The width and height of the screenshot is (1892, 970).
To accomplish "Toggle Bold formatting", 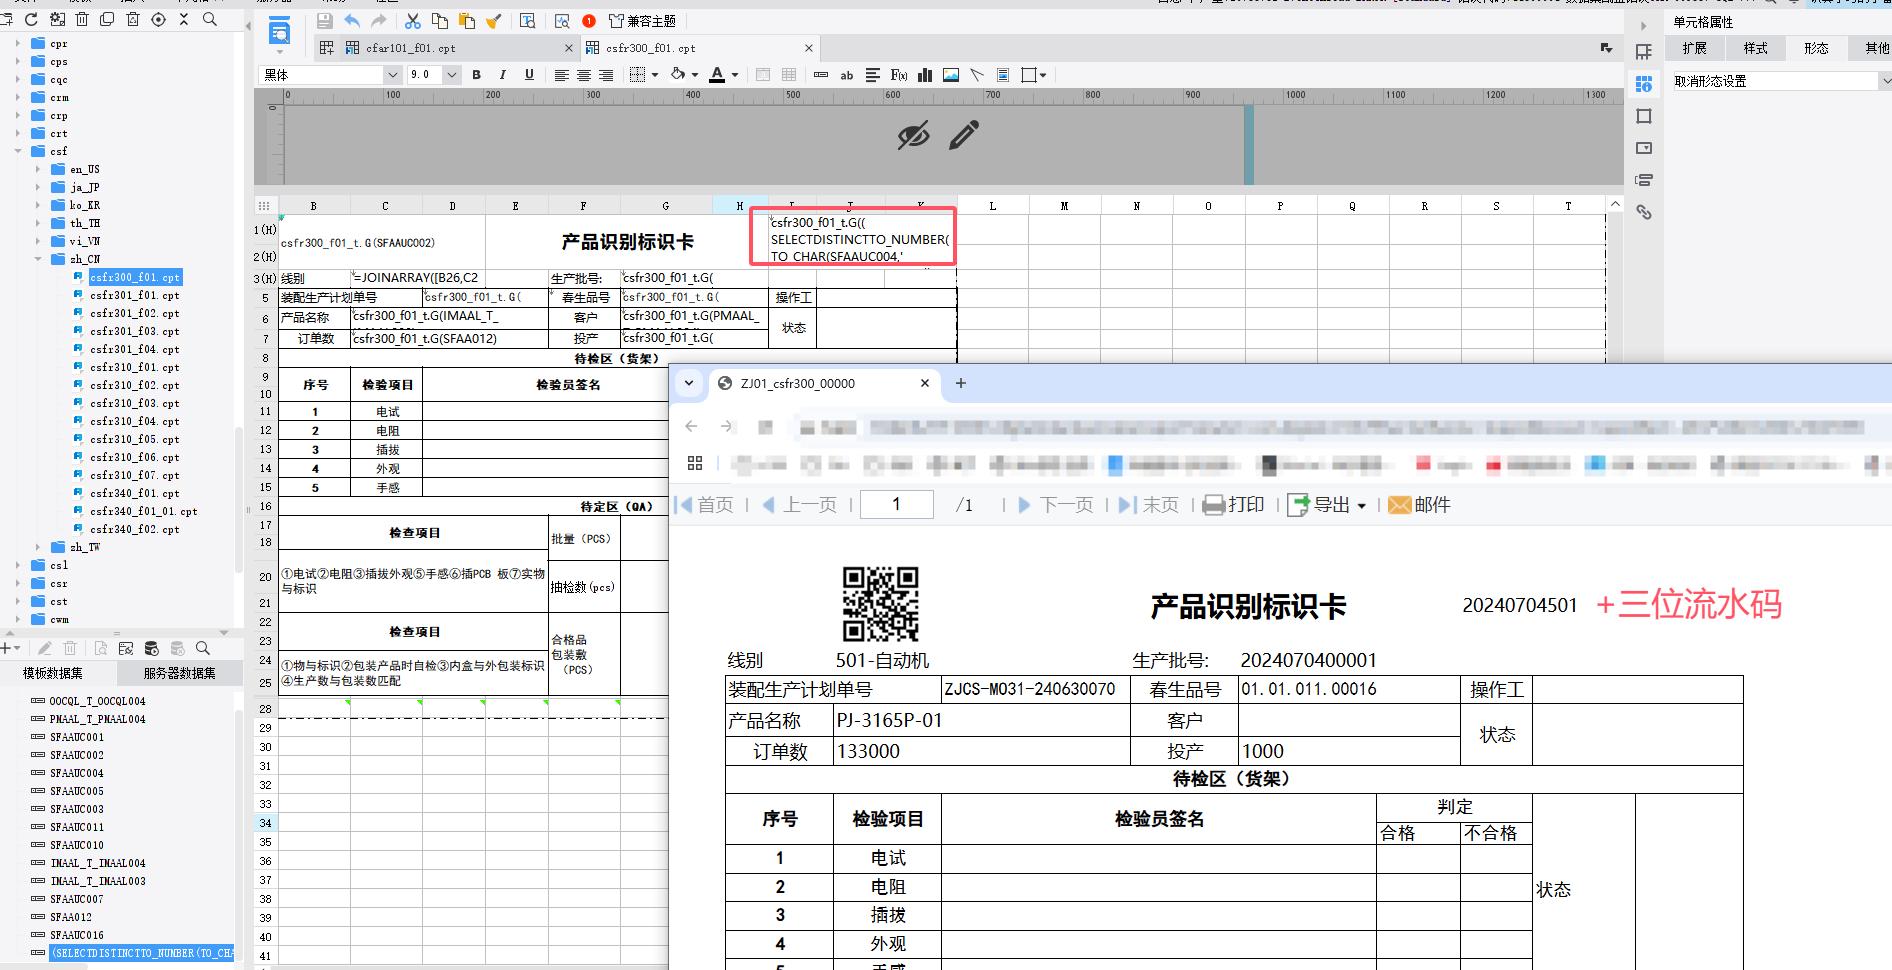I will (x=476, y=75).
